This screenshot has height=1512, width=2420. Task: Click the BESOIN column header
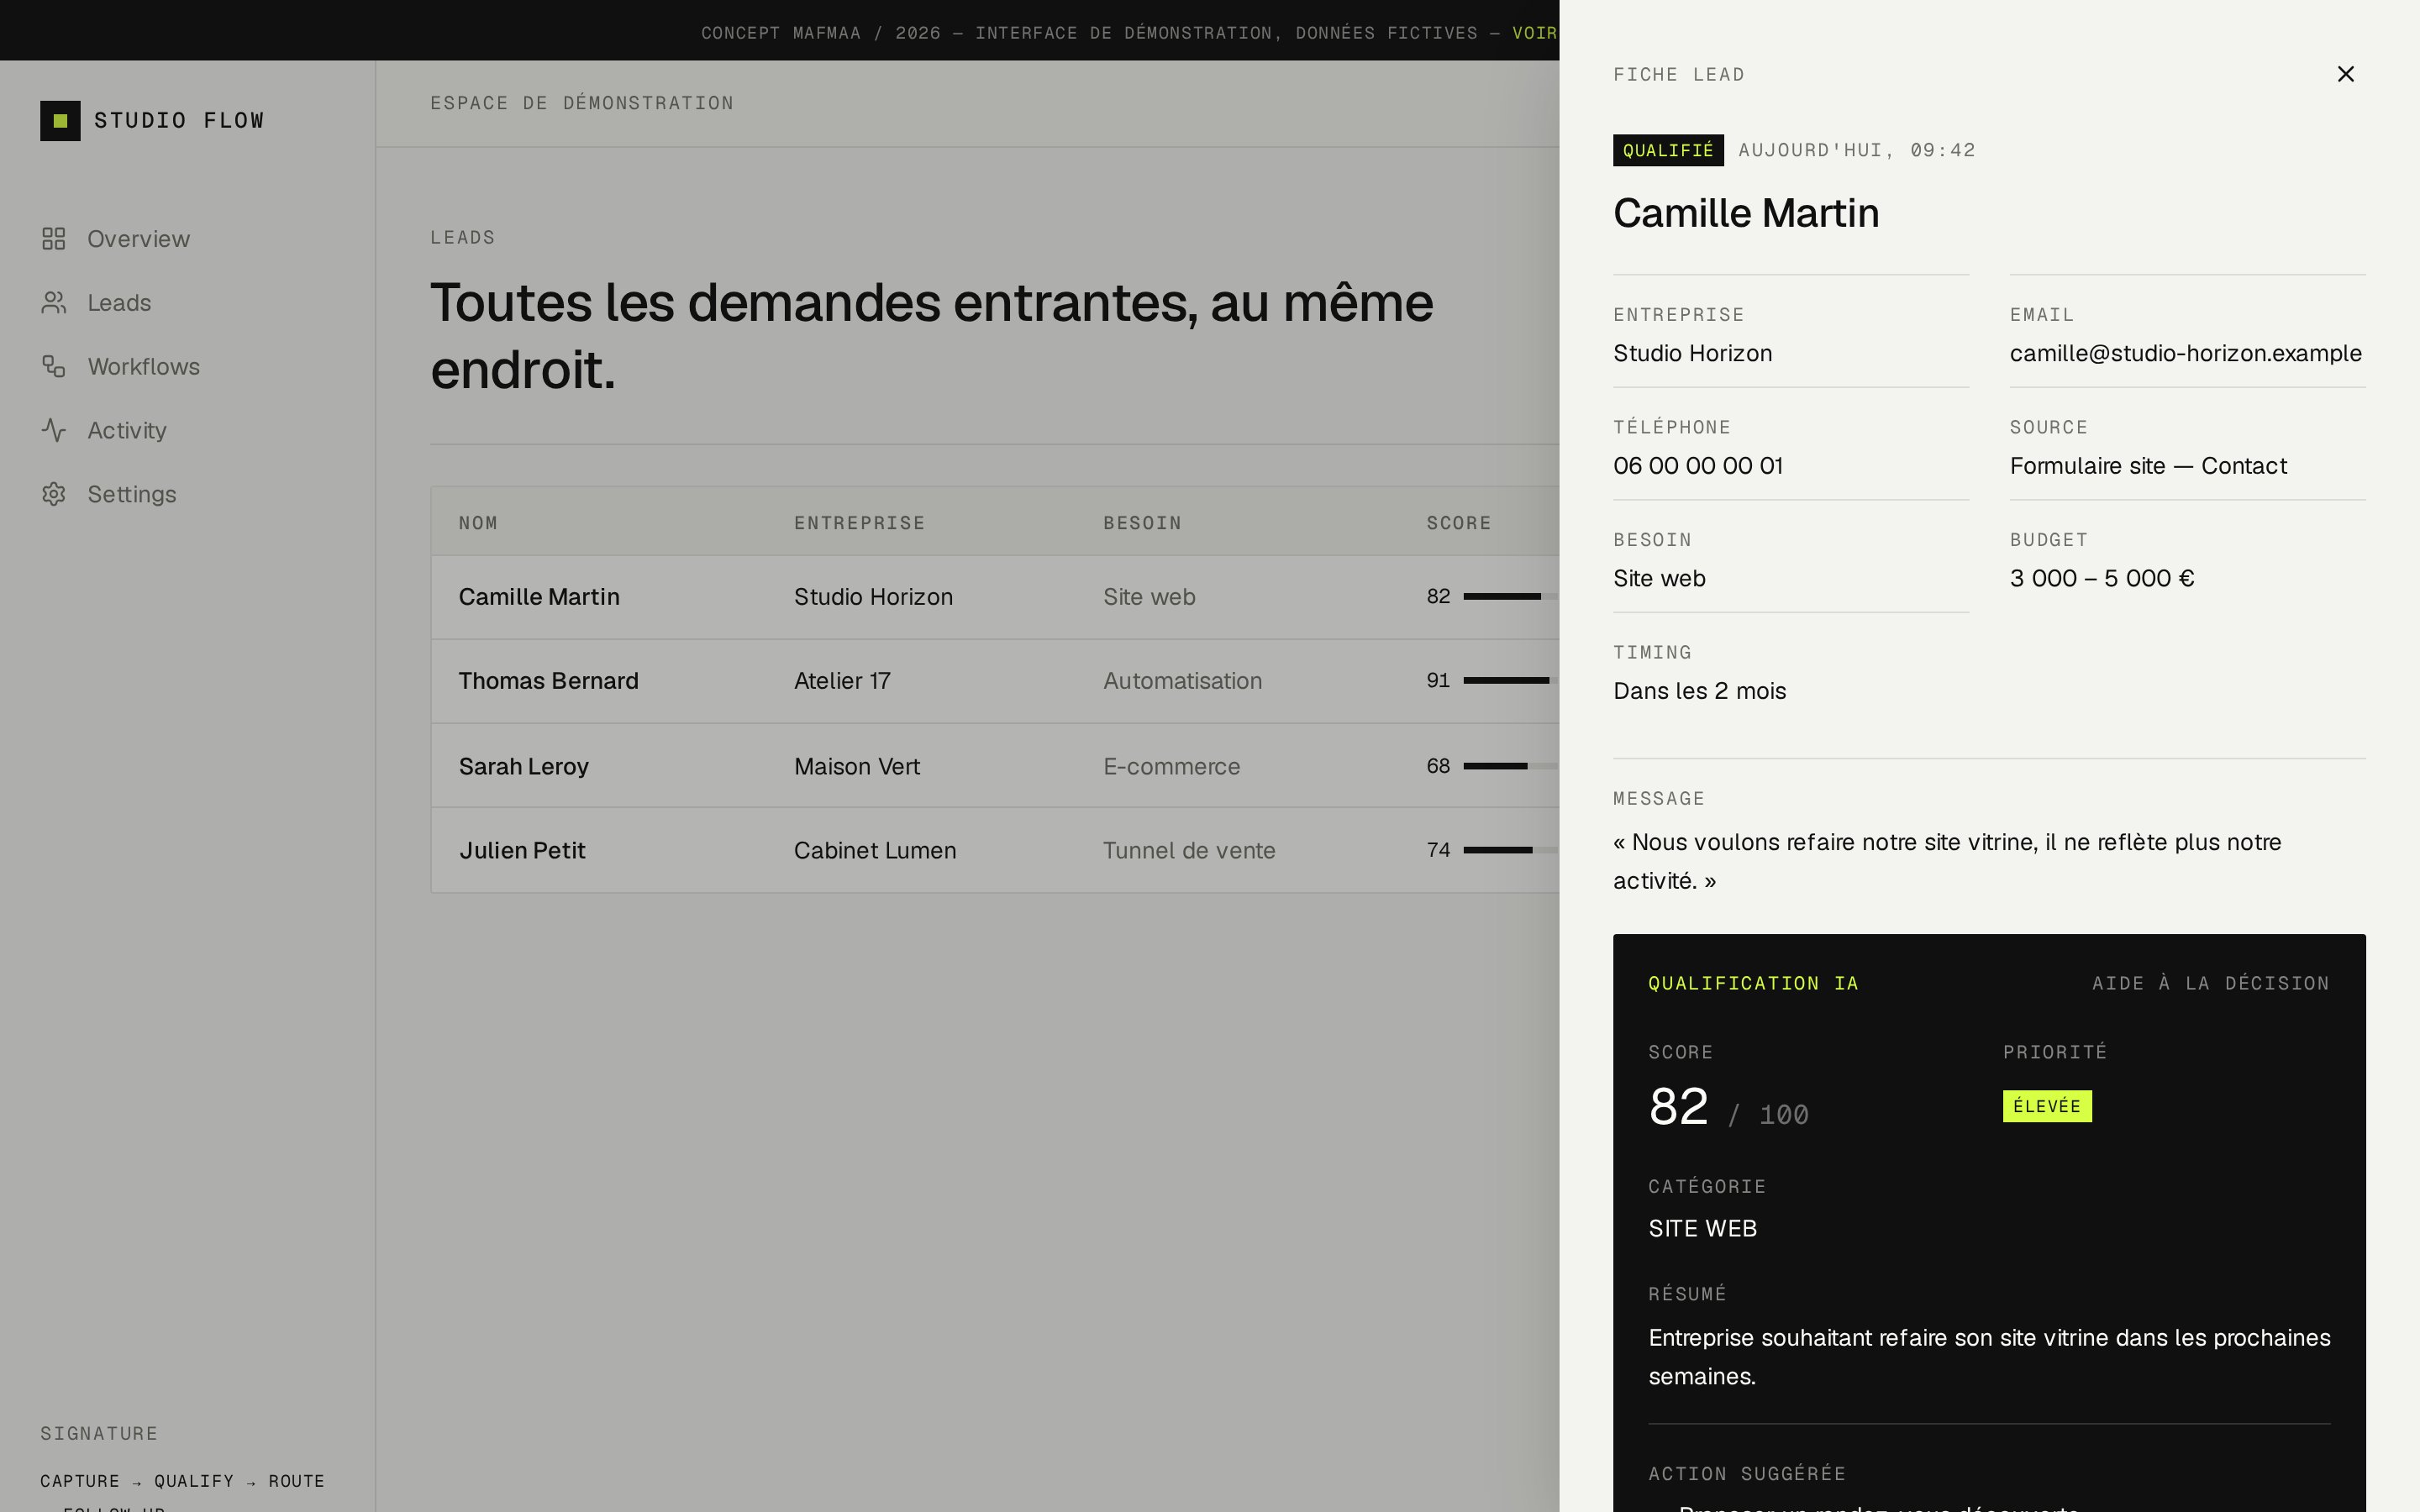pos(1142,523)
